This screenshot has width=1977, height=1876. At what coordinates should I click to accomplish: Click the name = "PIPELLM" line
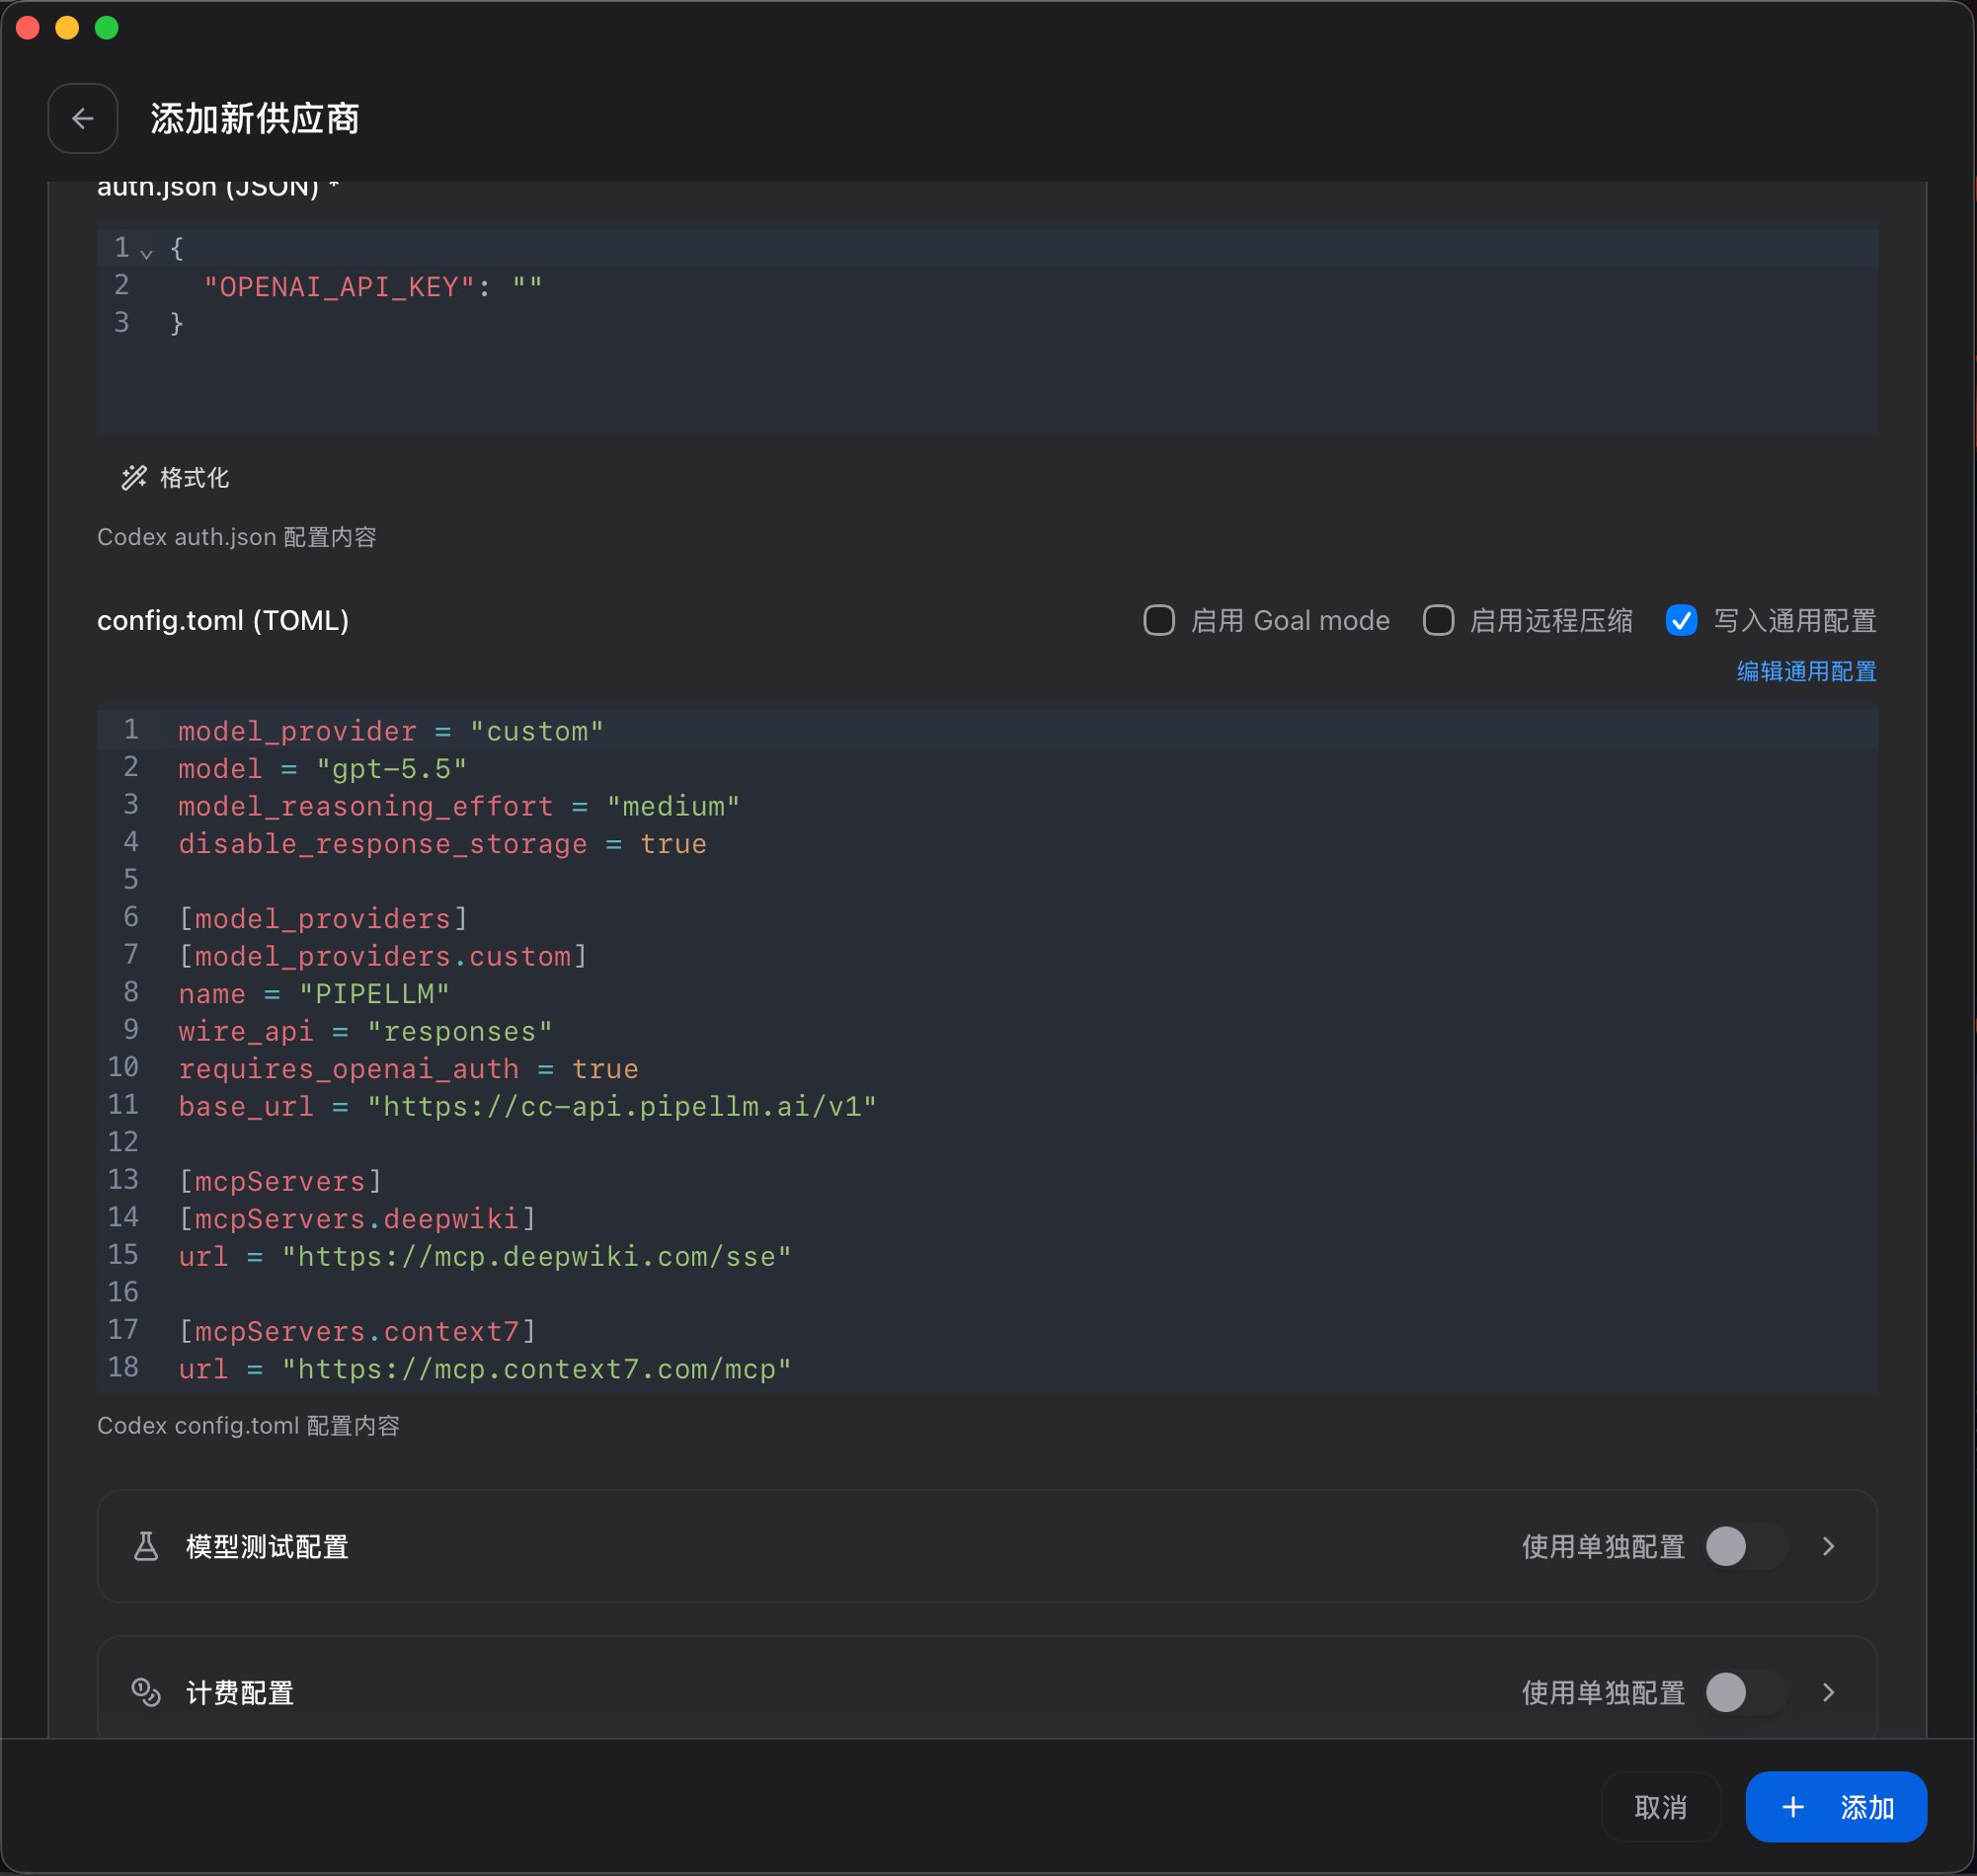(x=314, y=994)
